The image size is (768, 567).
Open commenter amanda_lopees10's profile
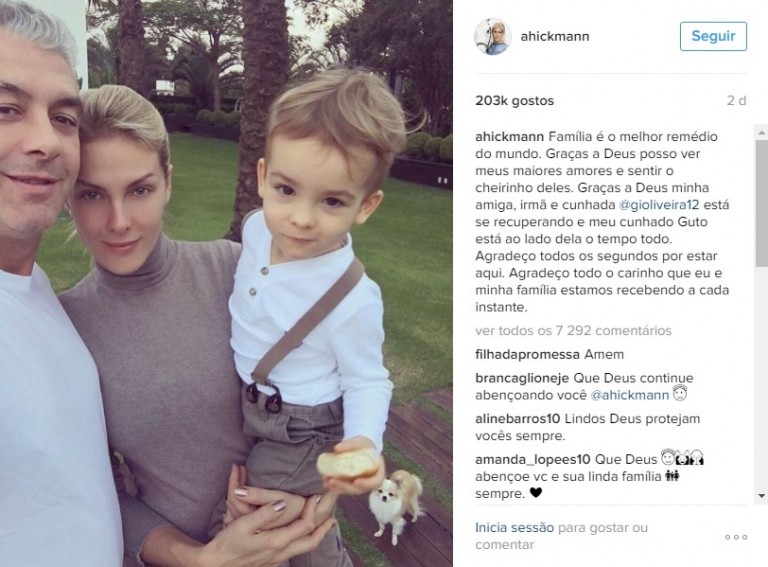point(533,459)
